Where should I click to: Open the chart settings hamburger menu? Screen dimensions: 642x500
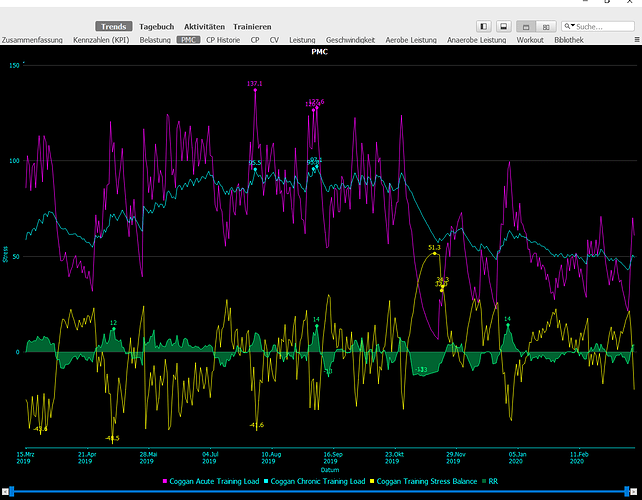(637, 40)
